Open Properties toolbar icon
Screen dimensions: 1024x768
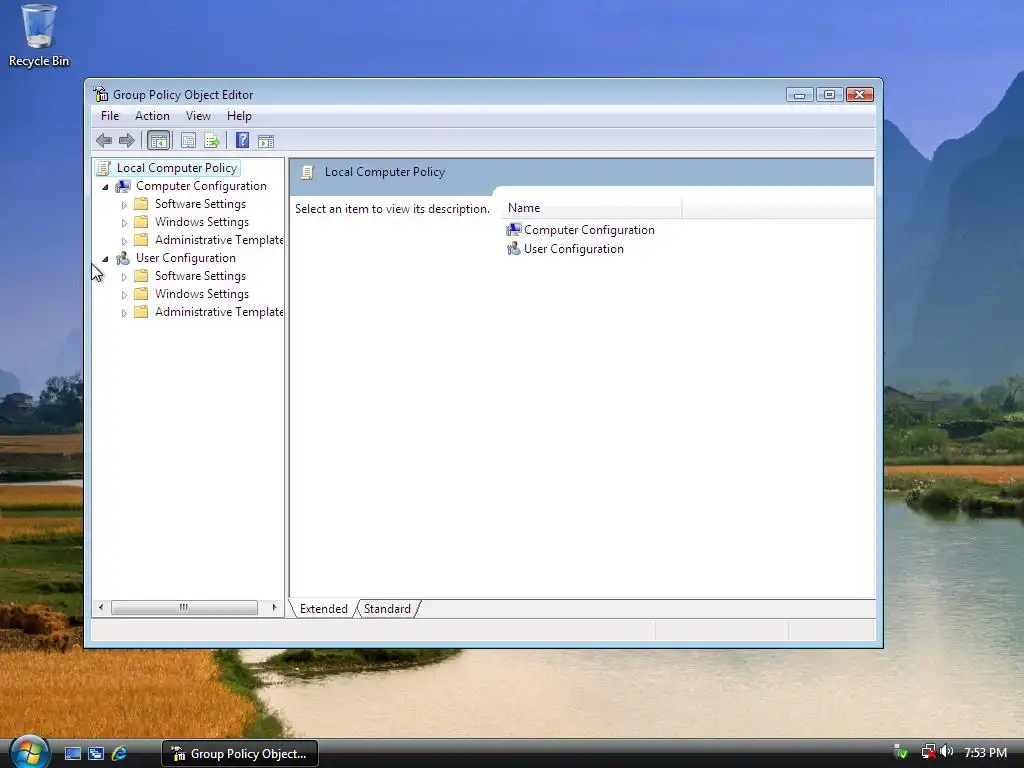tap(188, 140)
